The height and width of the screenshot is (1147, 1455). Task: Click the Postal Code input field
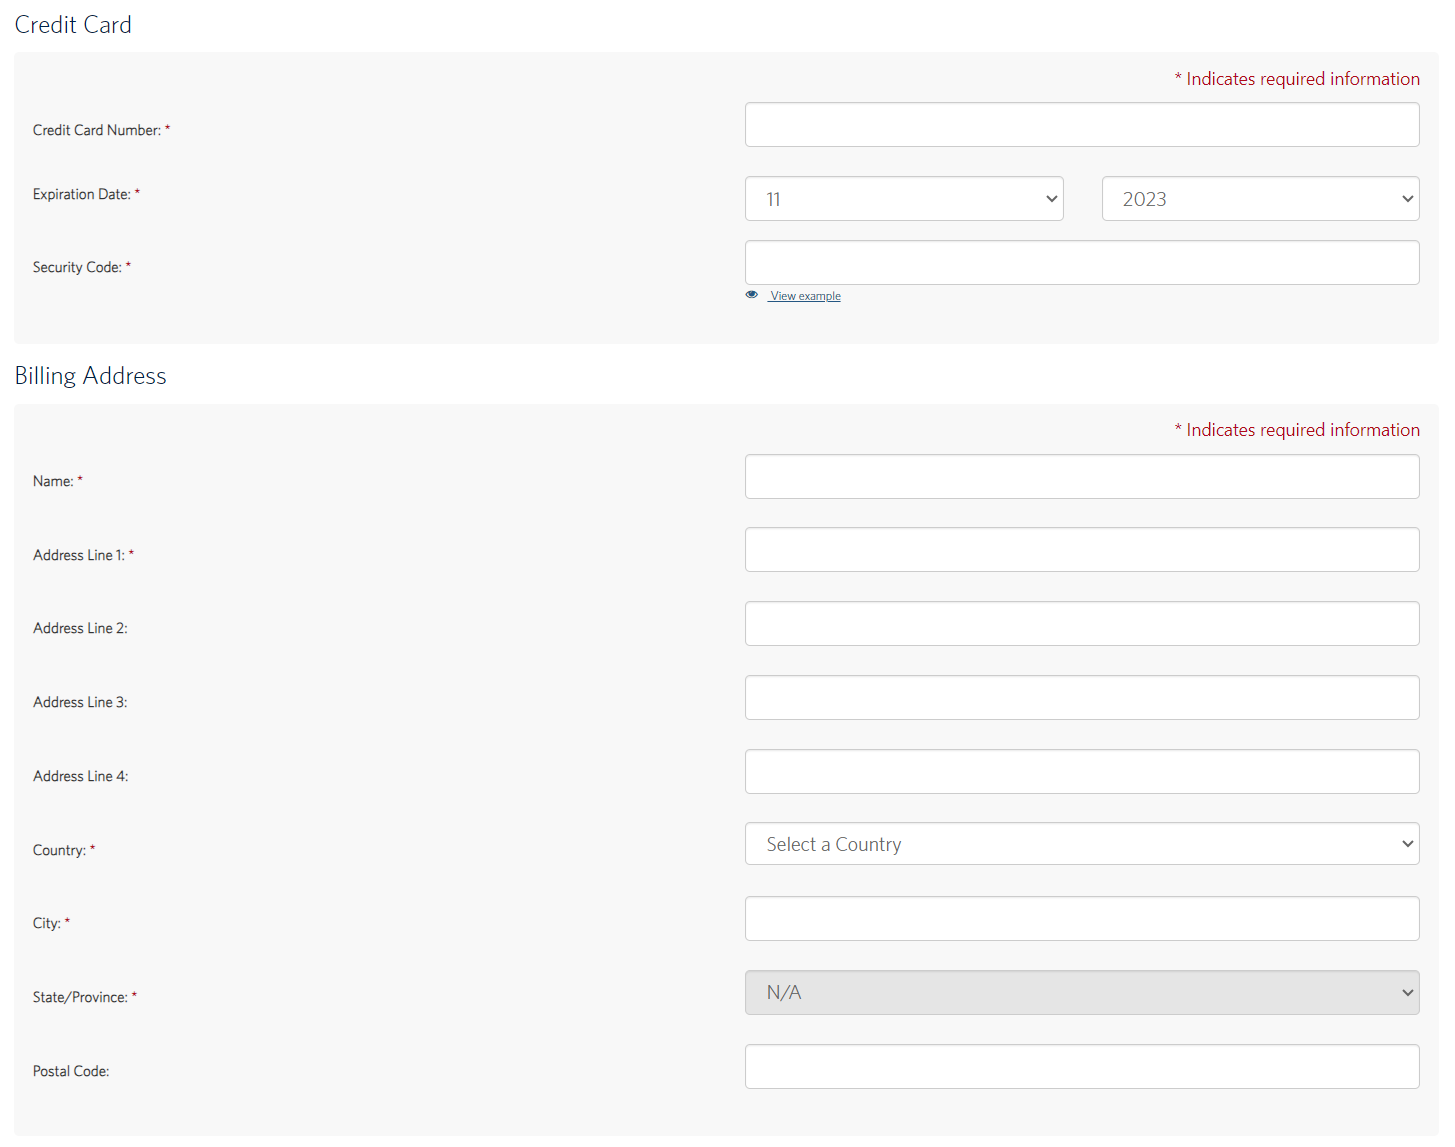[x=1081, y=1067]
